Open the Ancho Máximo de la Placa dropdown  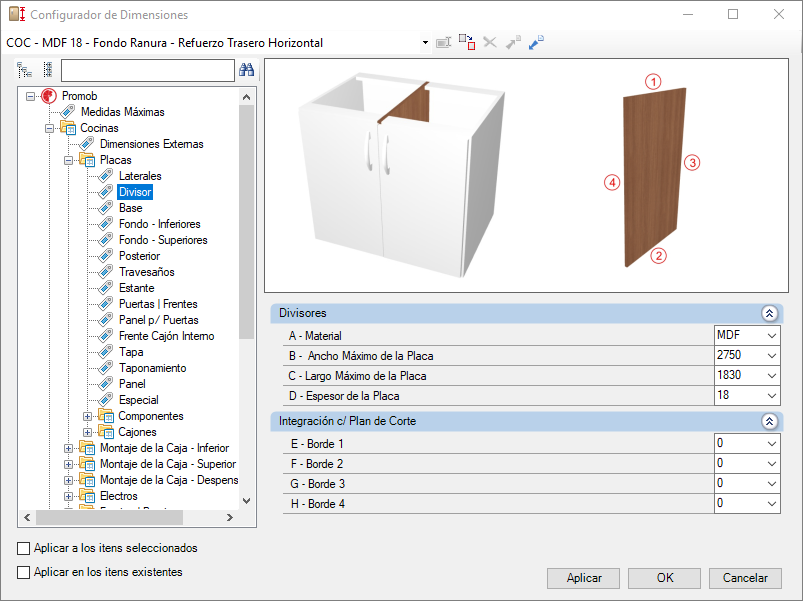772,356
